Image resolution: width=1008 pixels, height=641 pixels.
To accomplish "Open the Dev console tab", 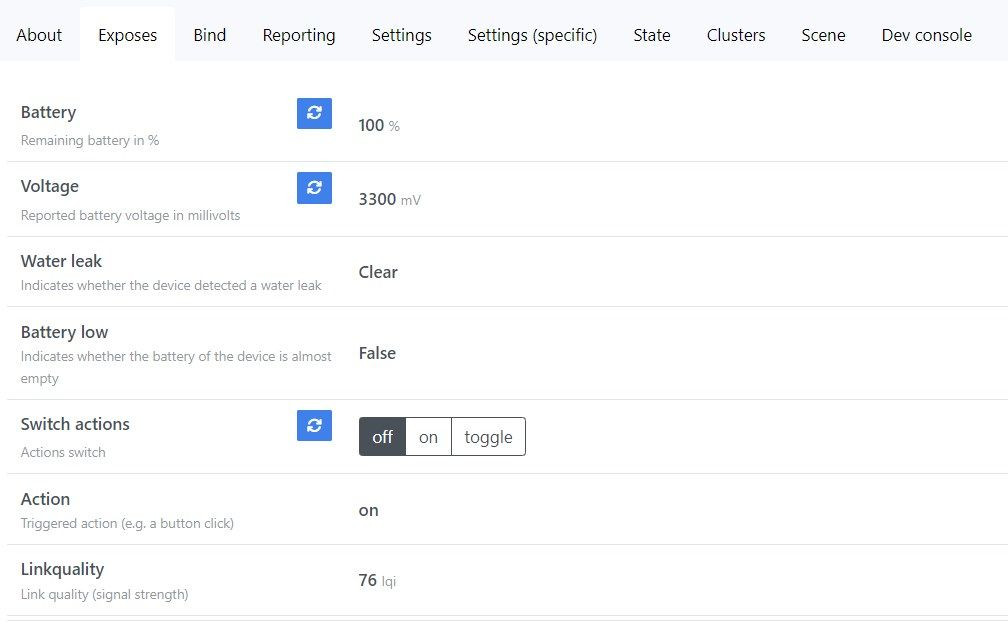I will point(926,35).
